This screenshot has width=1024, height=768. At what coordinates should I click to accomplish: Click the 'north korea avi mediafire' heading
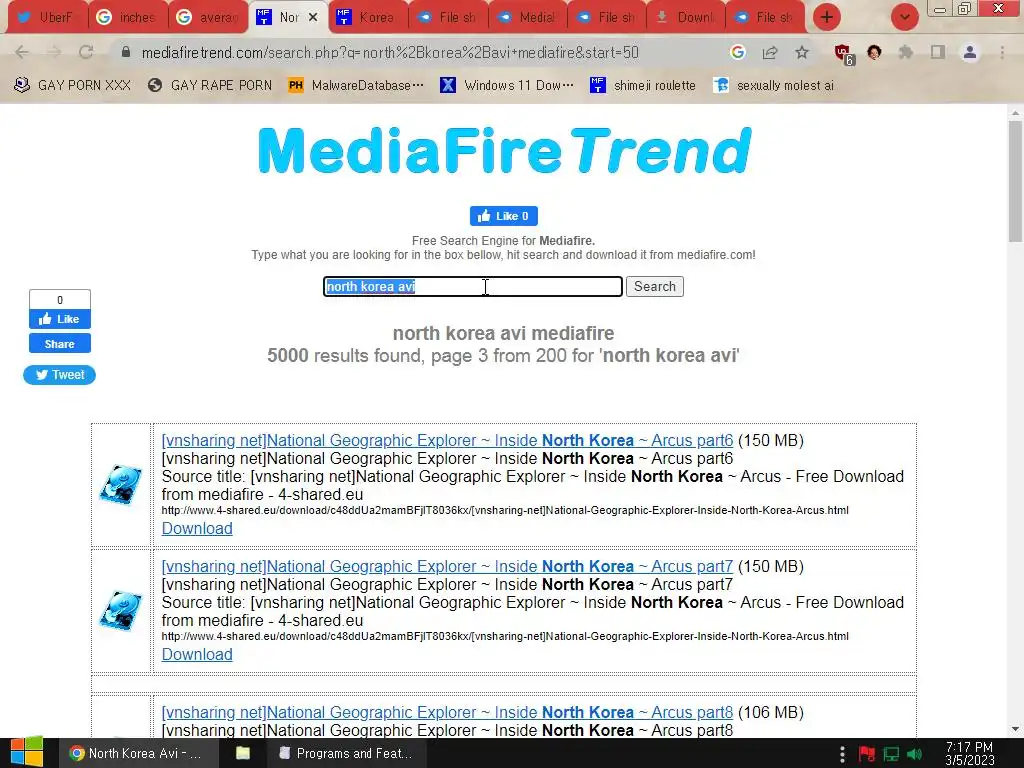[x=504, y=333]
